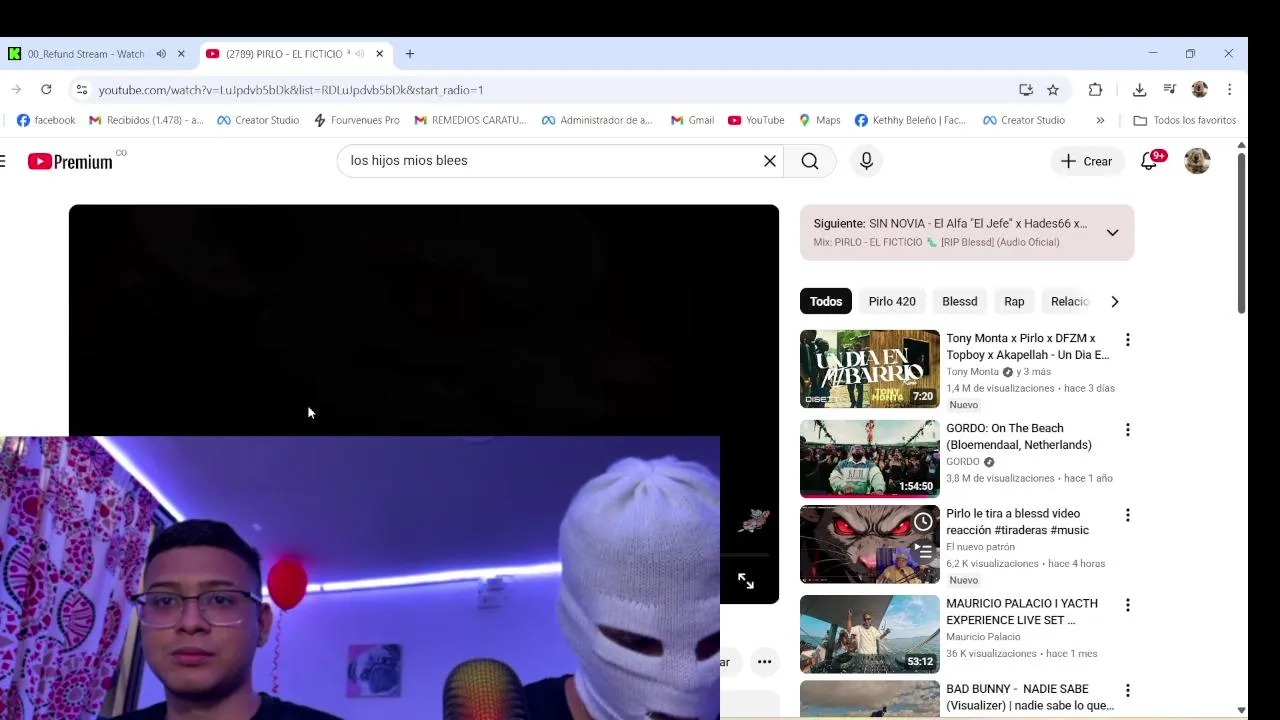Click the page vertical scrollbar thumb

pyautogui.click(x=1241, y=232)
